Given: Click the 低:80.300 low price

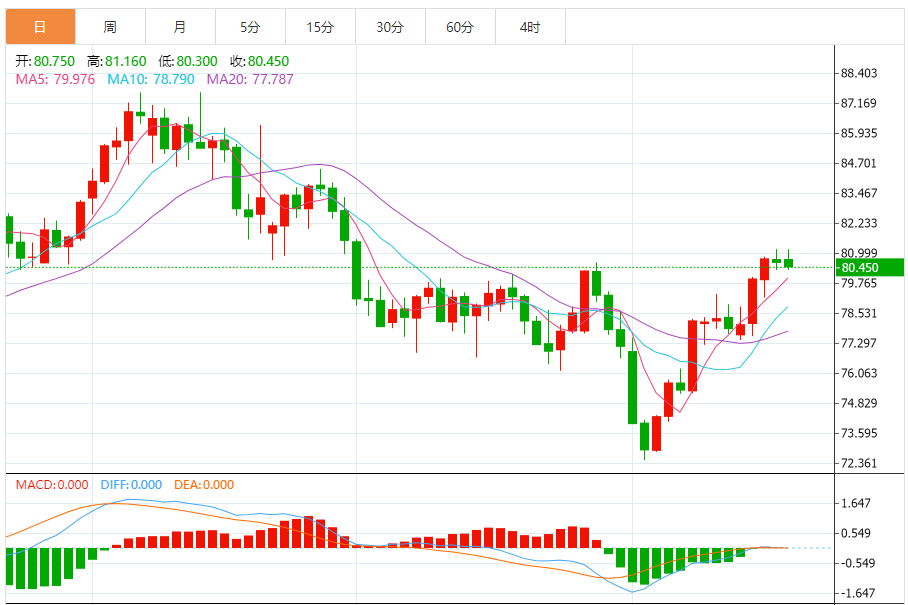Looking at the screenshot, I should pos(188,61).
